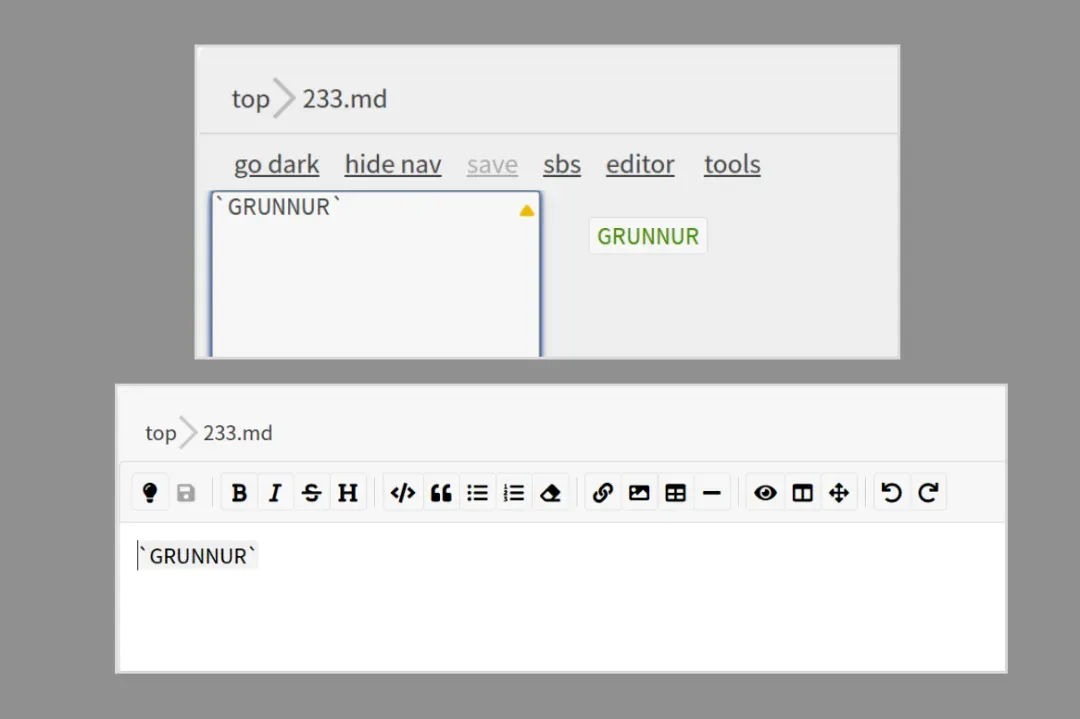Insert a link with the chain icon
Viewport: 1080px width, 719px height.
point(603,492)
